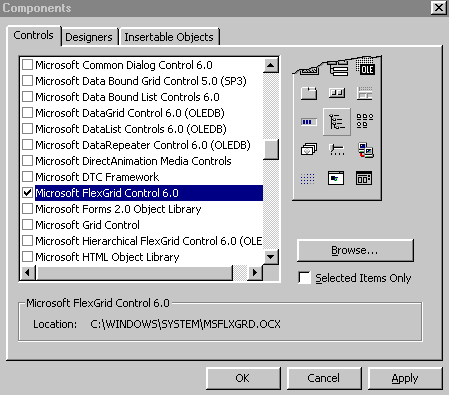The image size is (449, 395).
Task: Select the Microsoft DataRepeater Control 6.0 row text
Action: coord(143,145)
